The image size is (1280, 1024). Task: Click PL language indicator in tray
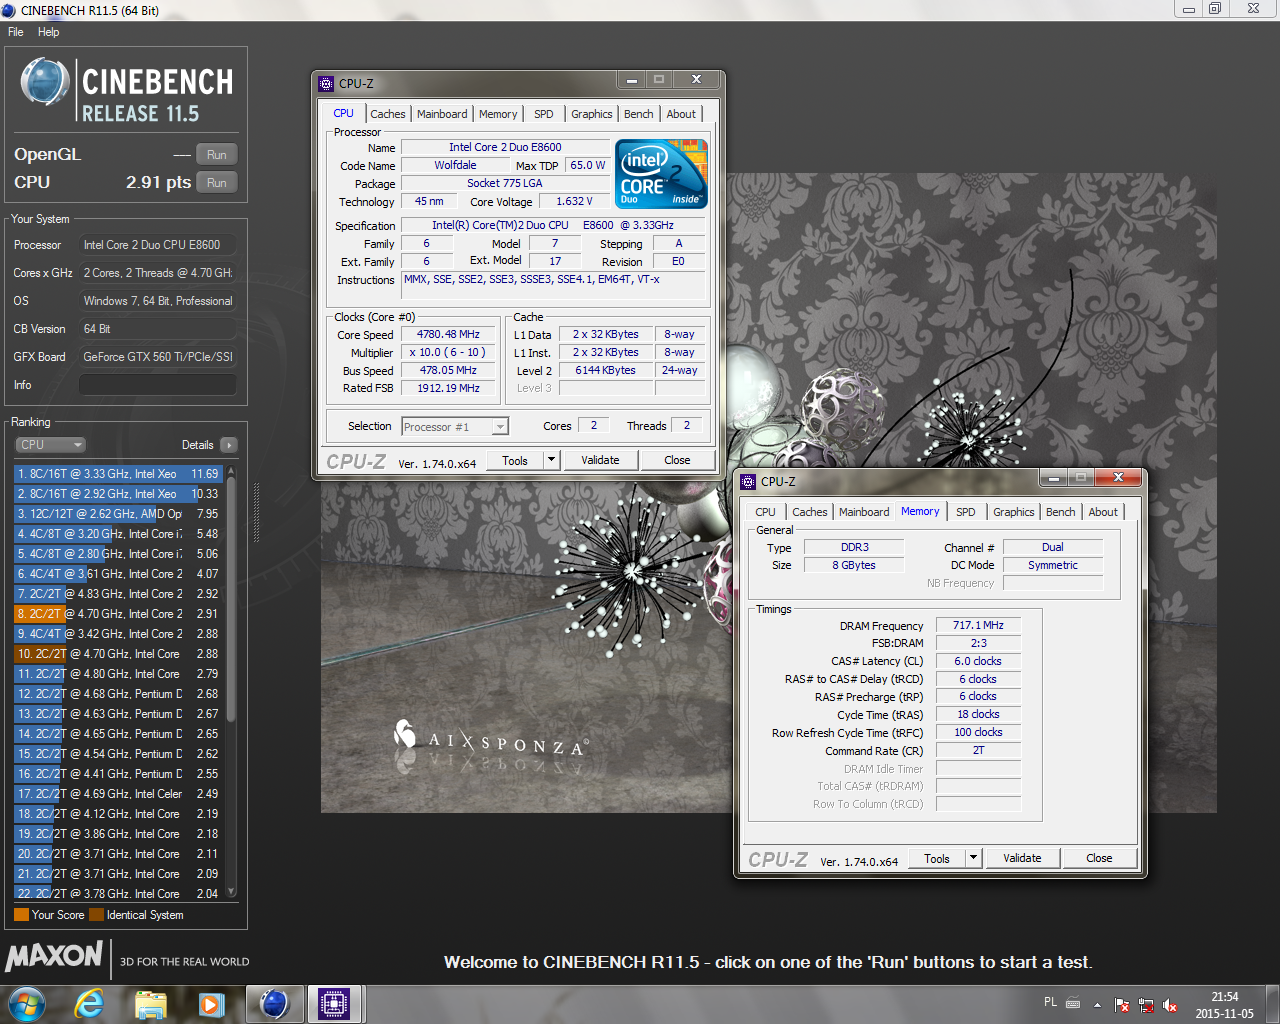coord(1050,1002)
